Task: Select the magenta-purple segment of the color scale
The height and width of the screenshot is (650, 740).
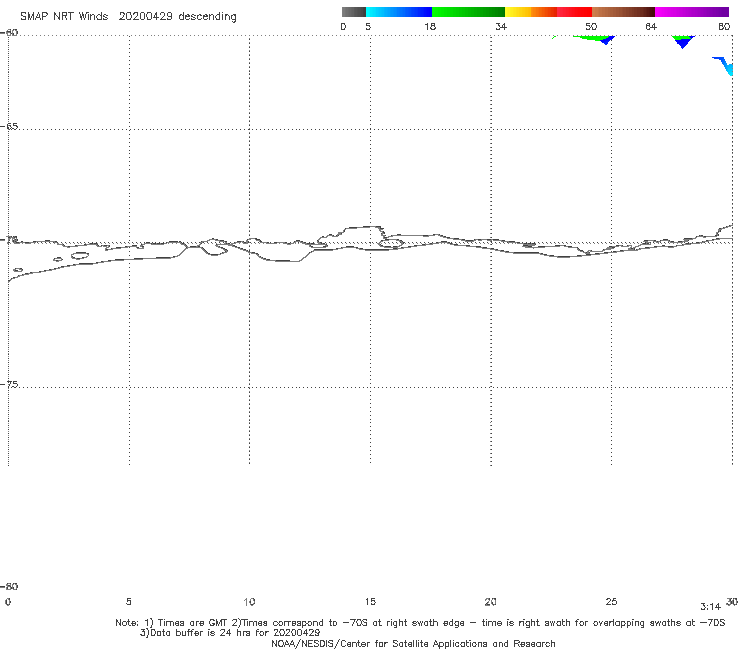Action: click(692, 12)
